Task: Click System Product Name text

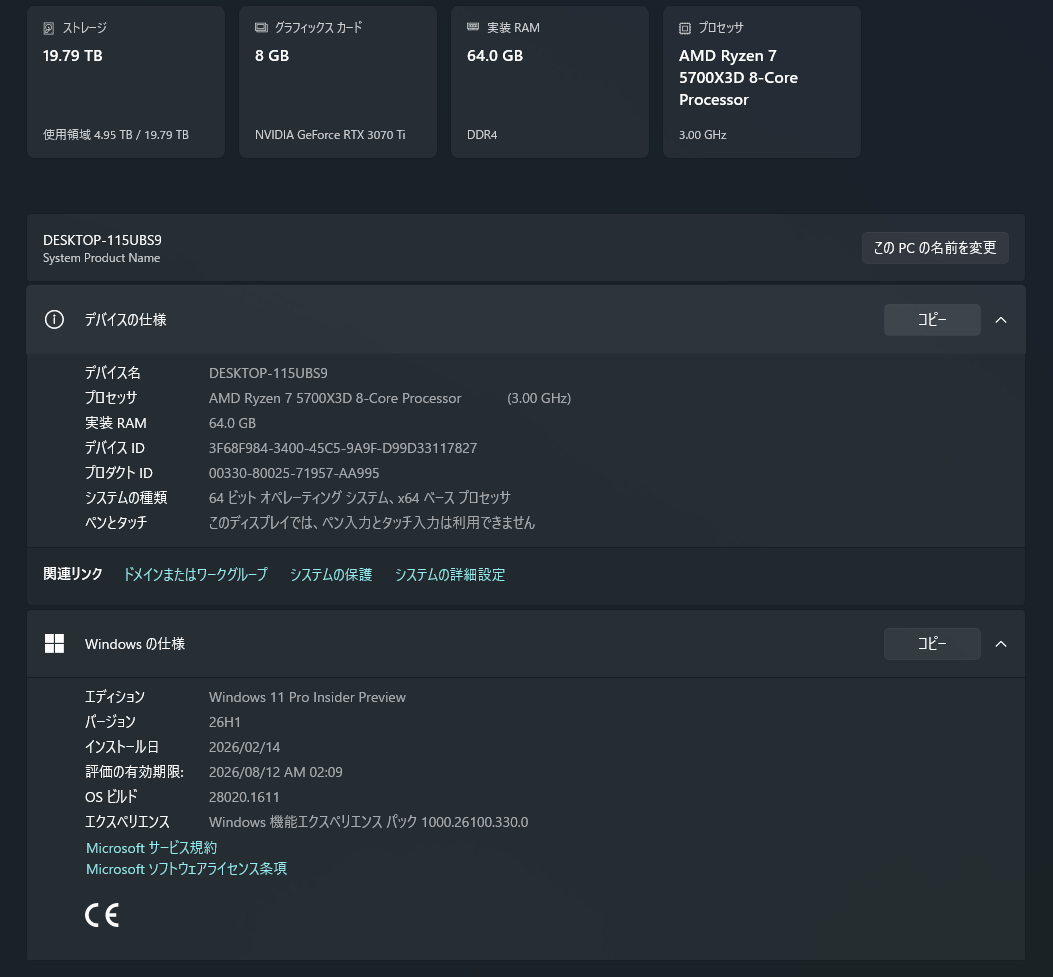Action: (x=101, y=259)
